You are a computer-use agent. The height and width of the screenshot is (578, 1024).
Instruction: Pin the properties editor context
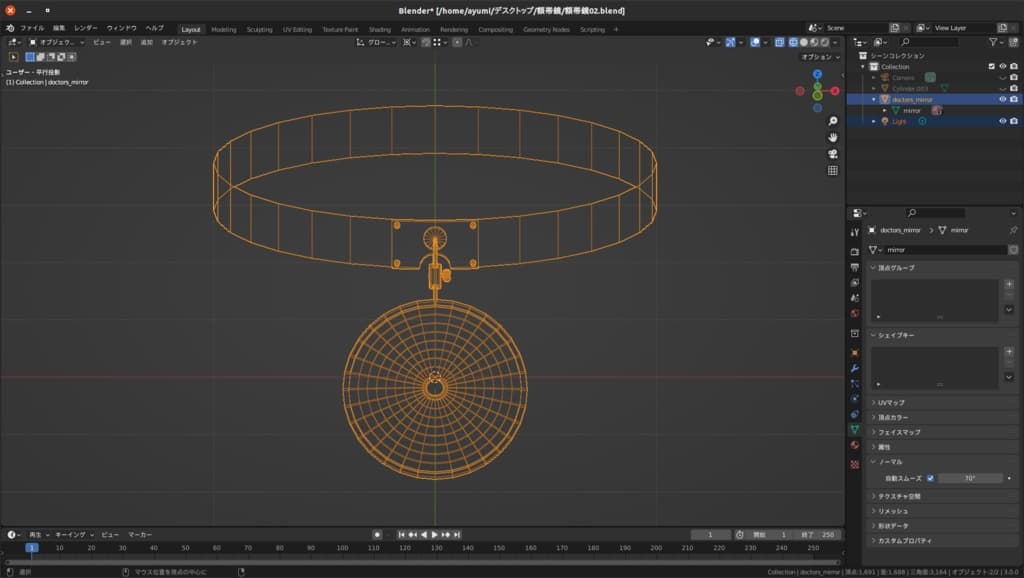tap(1013, 230)
